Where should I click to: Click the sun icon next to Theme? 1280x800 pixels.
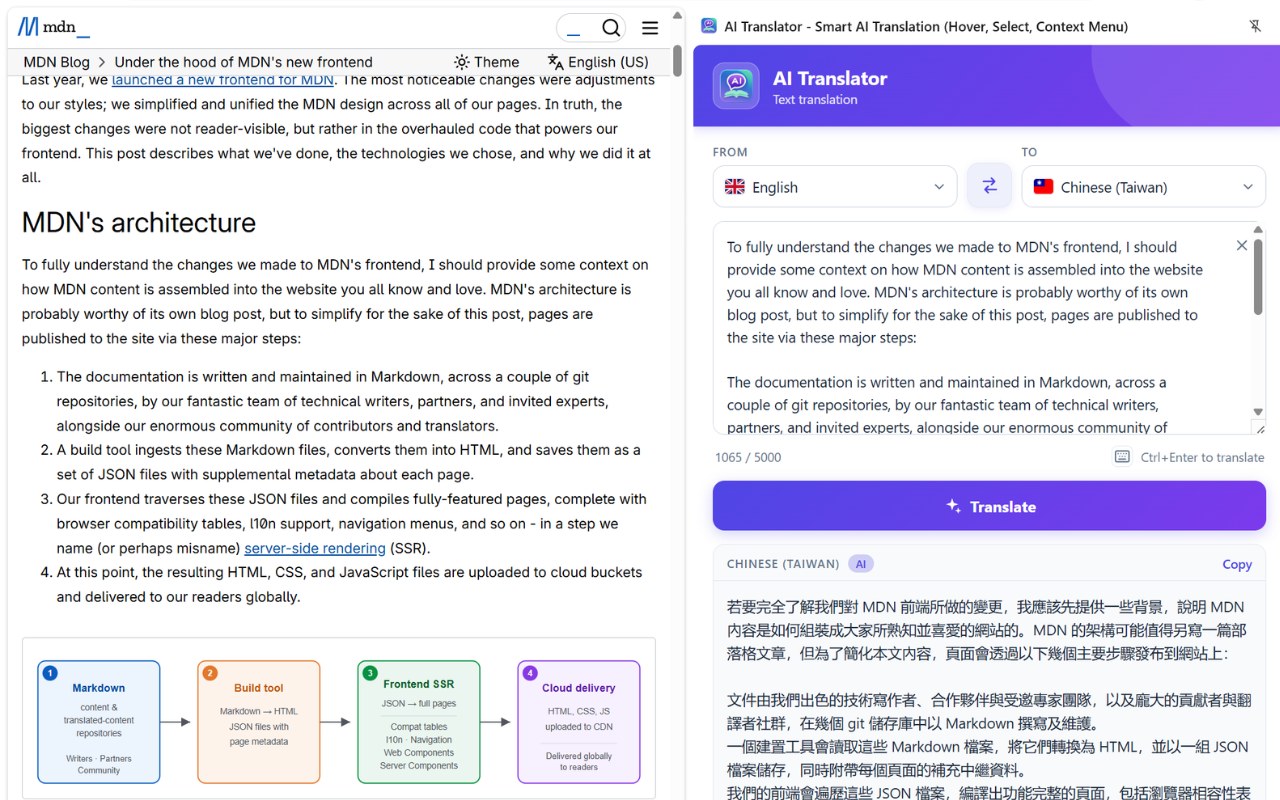461,62
